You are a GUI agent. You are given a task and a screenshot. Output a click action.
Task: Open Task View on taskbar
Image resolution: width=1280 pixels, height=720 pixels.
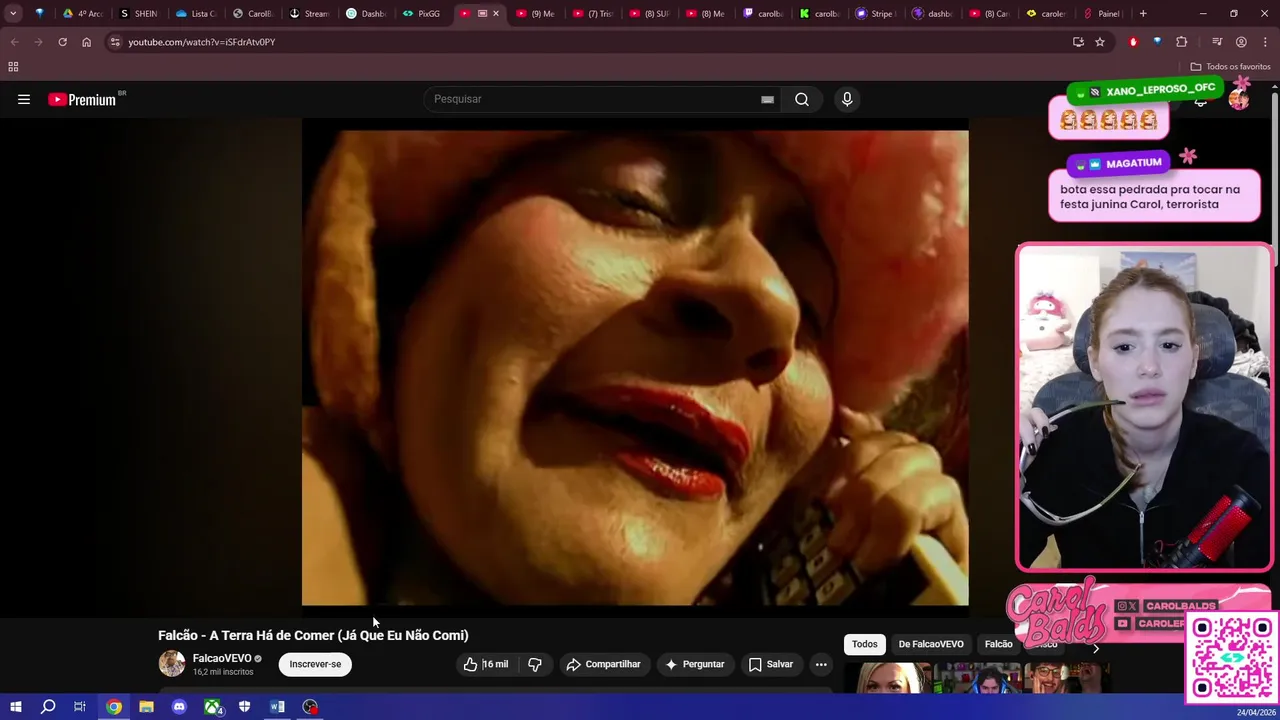point(80,707)
